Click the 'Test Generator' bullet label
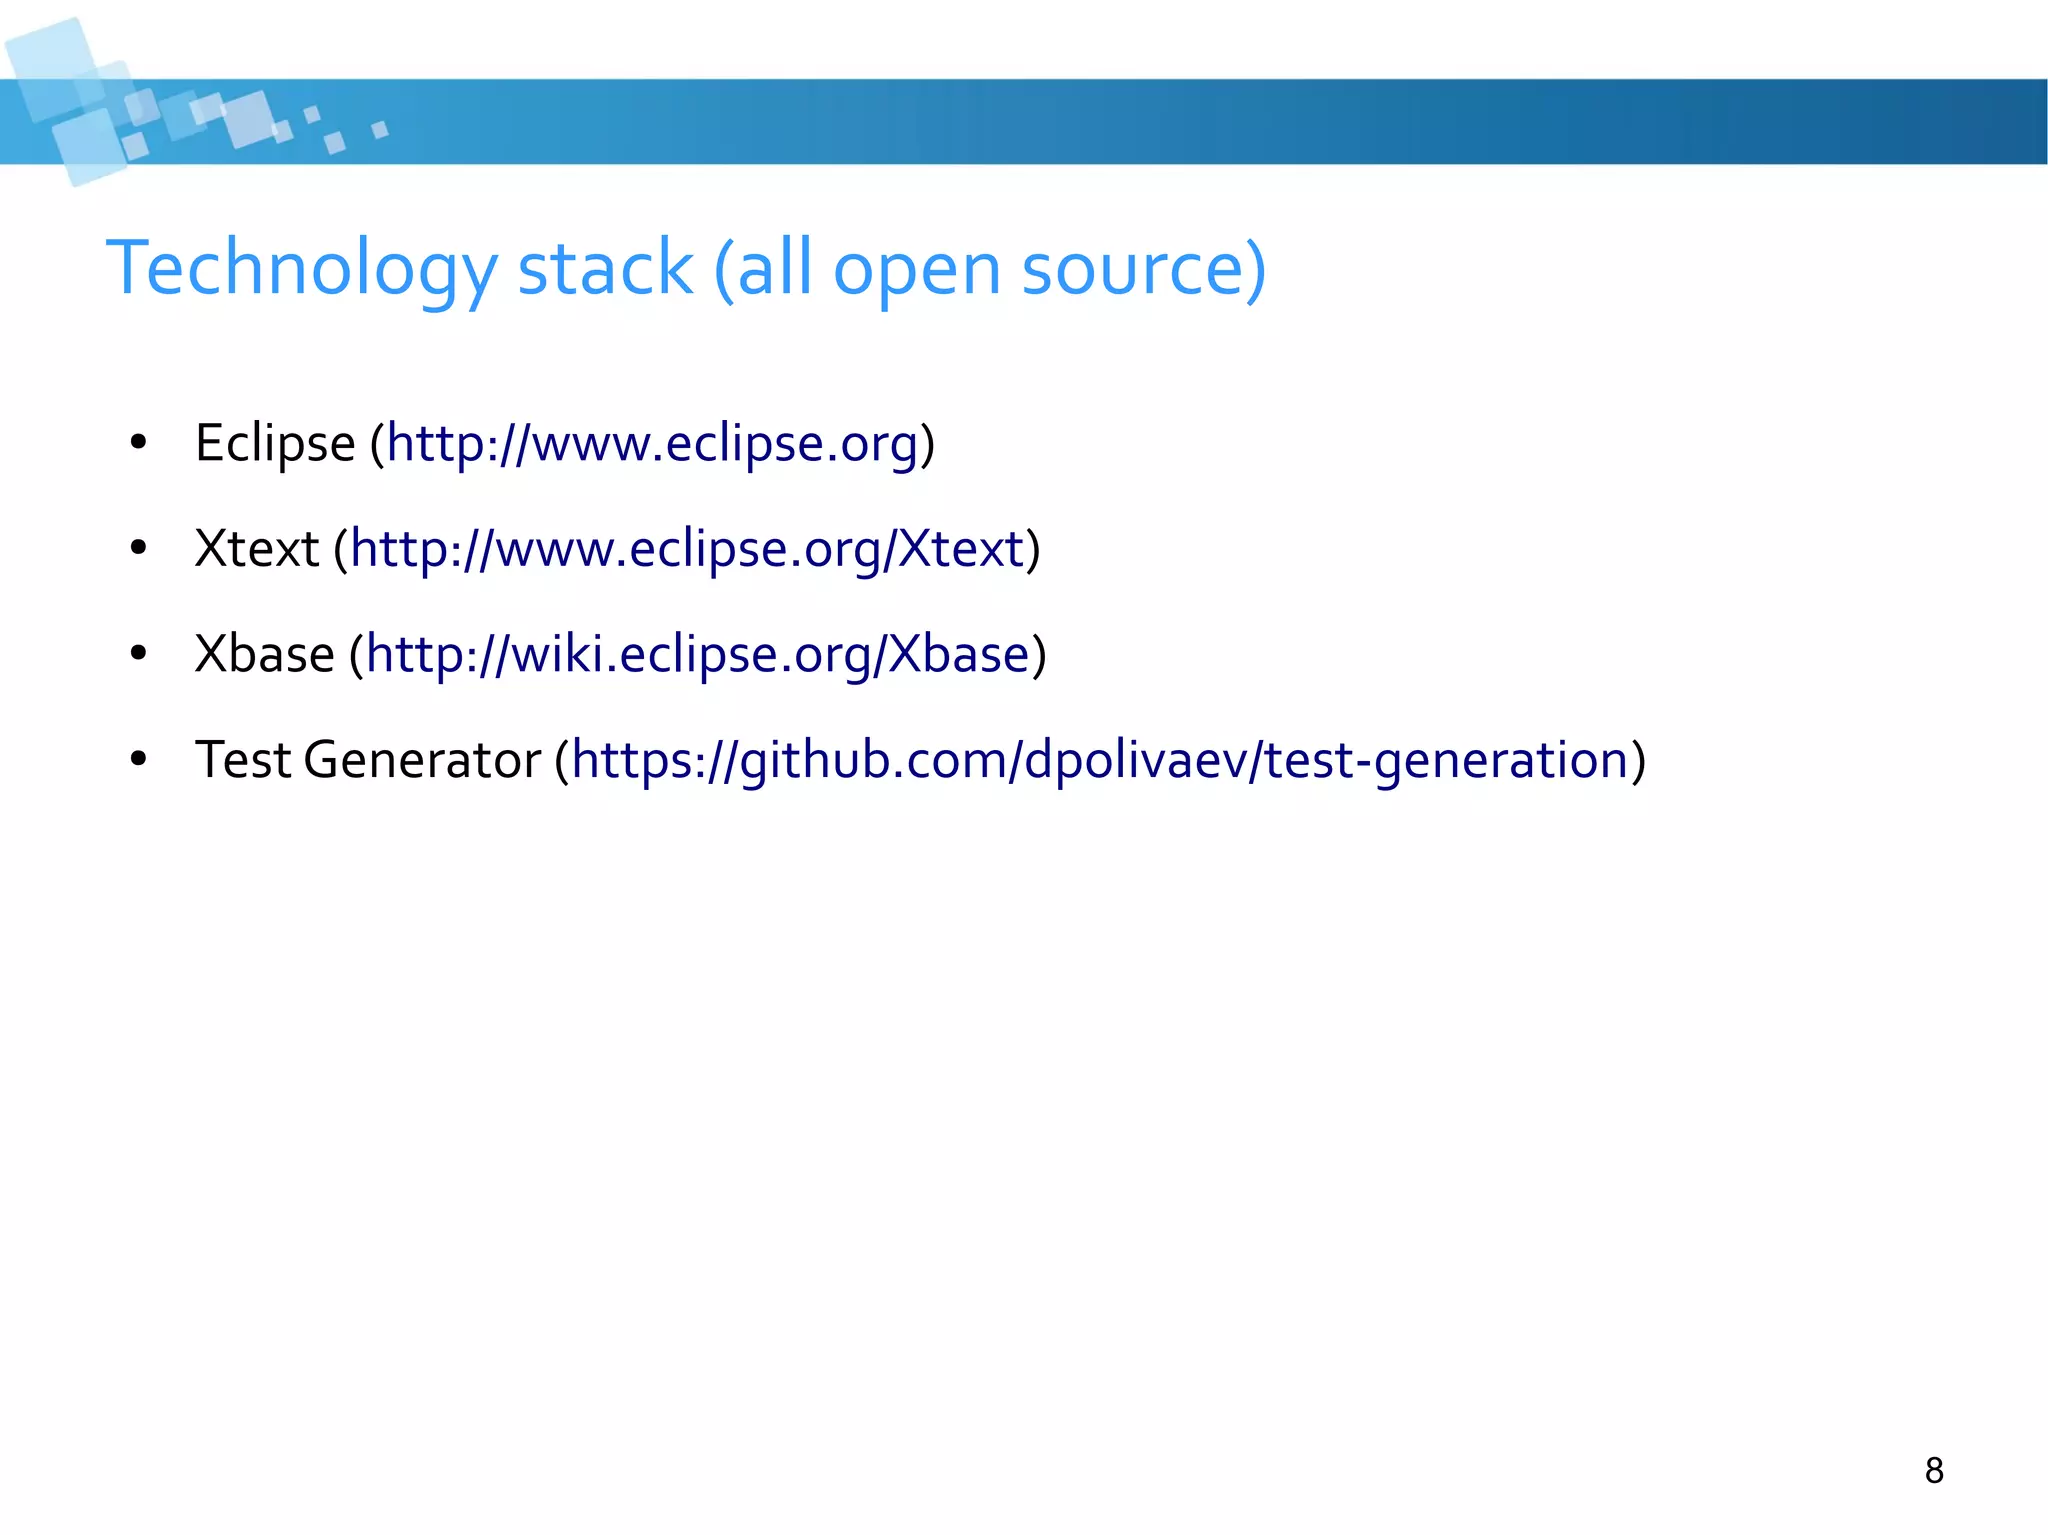The height and width of the screenshot is (1535, 2048). pyautogui.click(x=368, y=760)
